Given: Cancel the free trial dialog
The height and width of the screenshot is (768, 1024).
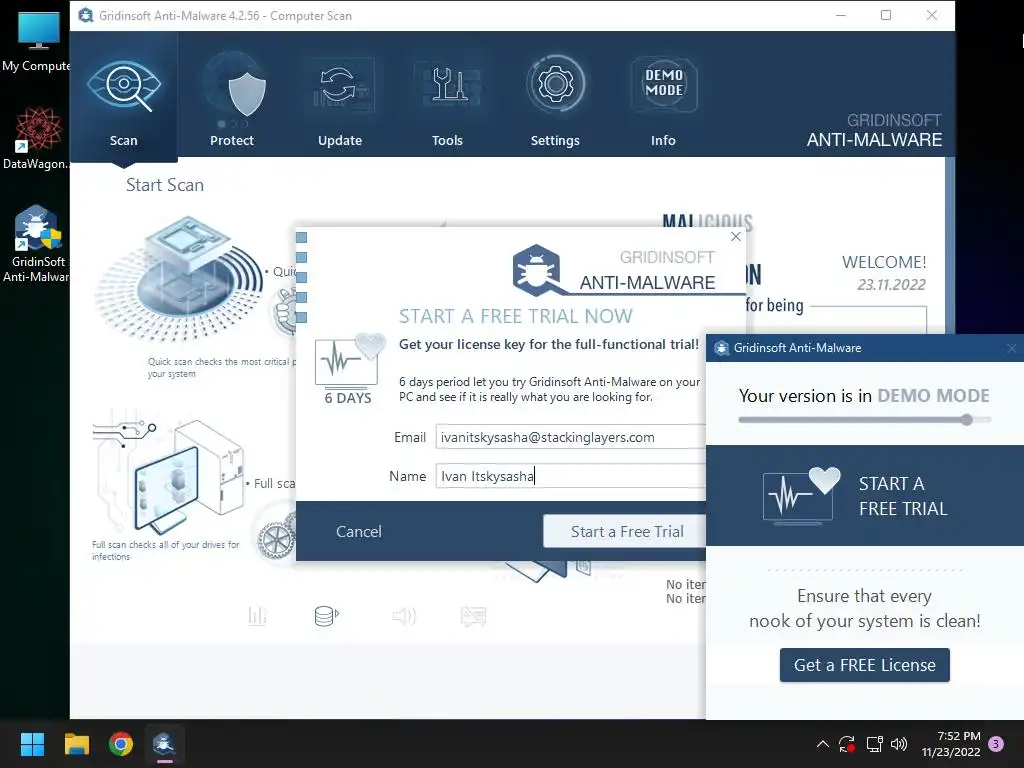Looking at the screenshot, I should pyautogui.click(x=359, y=532).
